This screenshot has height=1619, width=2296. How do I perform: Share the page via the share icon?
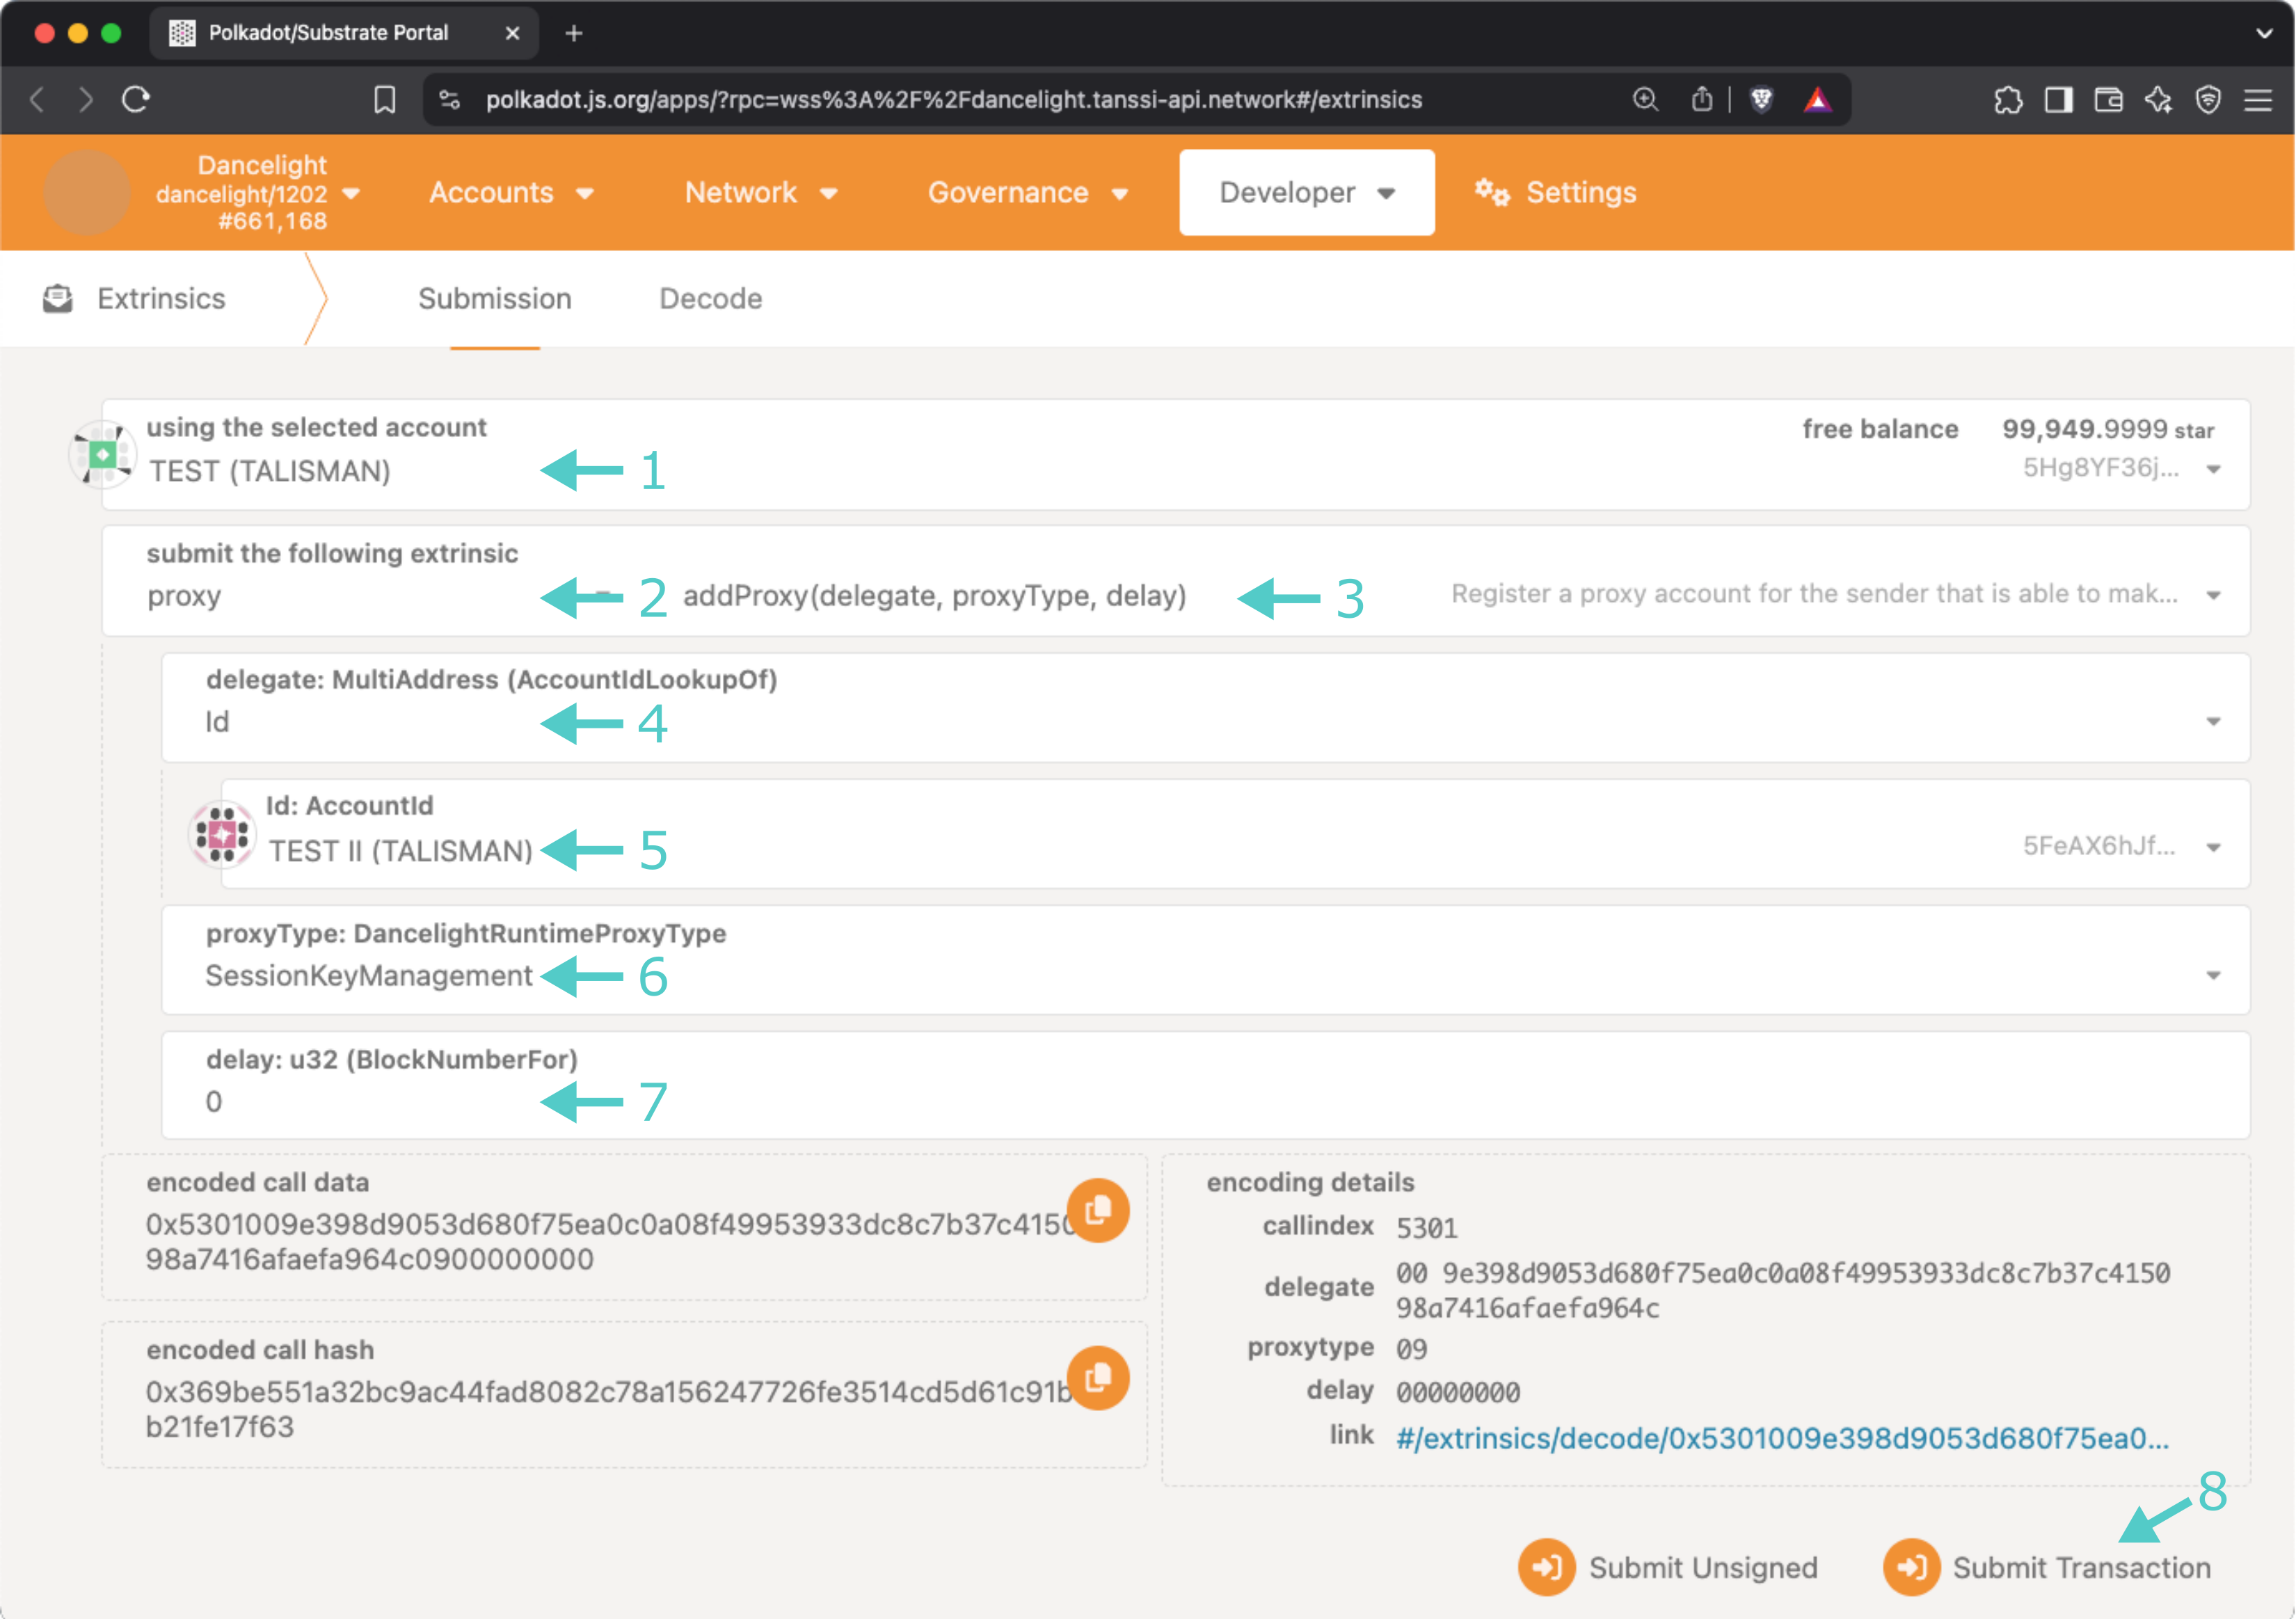point(1702,99)
